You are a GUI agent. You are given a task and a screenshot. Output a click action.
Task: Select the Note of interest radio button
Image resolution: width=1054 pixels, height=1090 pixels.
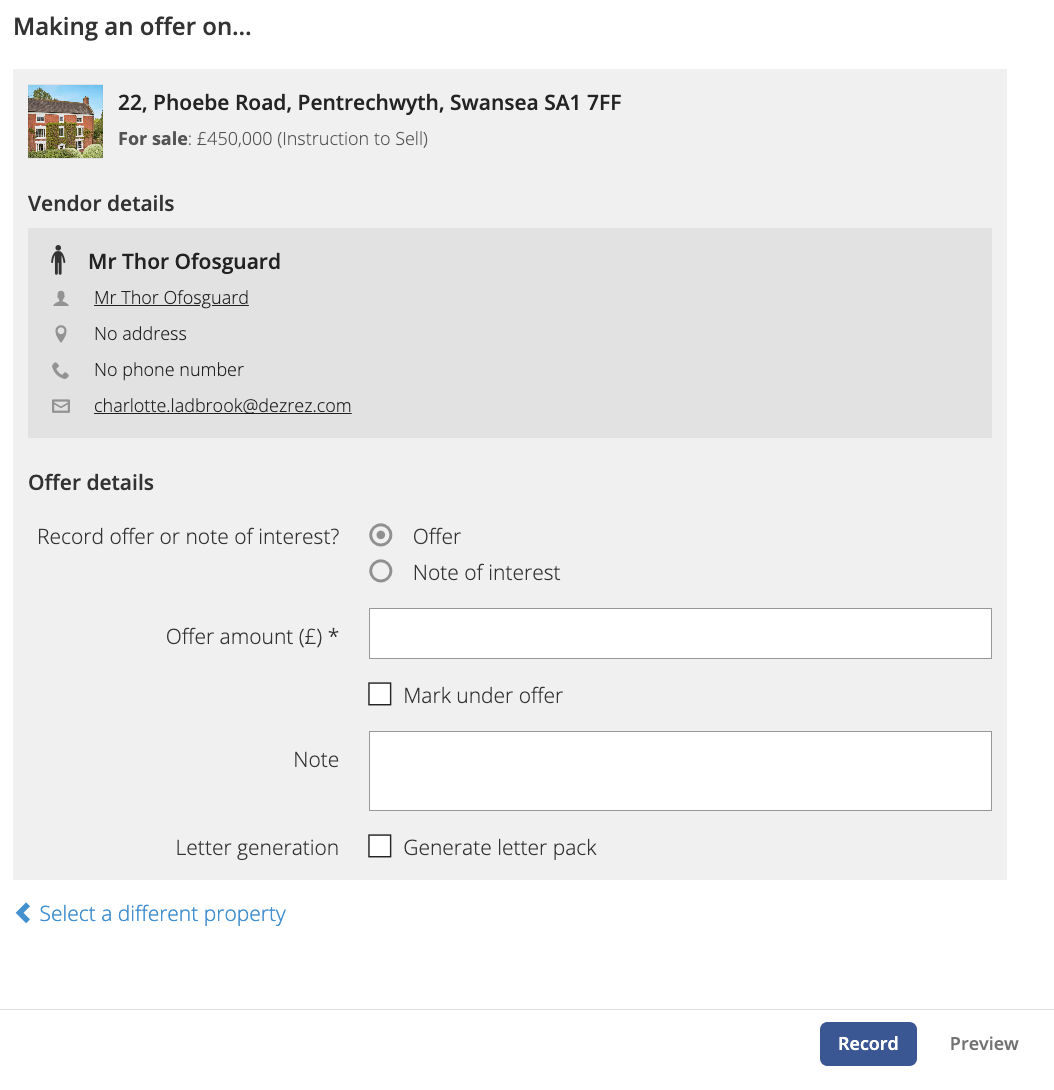(x=380, y=571)
